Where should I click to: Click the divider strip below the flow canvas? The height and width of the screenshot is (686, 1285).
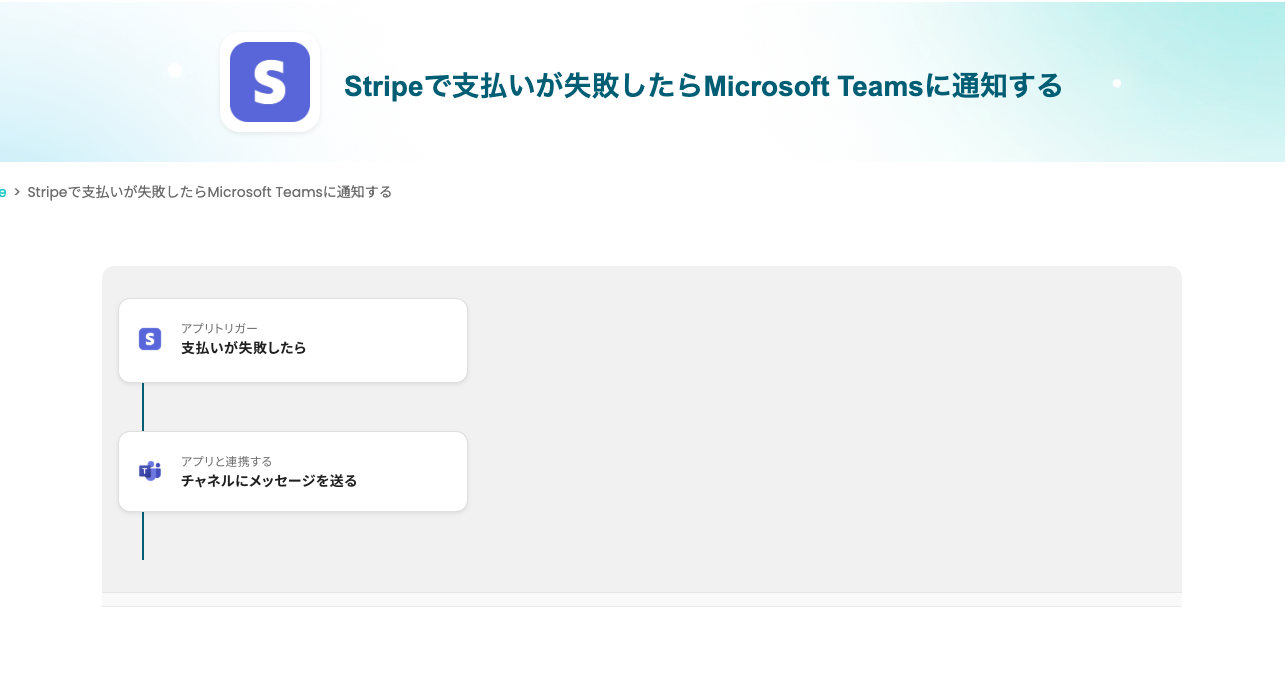(642, 600)
